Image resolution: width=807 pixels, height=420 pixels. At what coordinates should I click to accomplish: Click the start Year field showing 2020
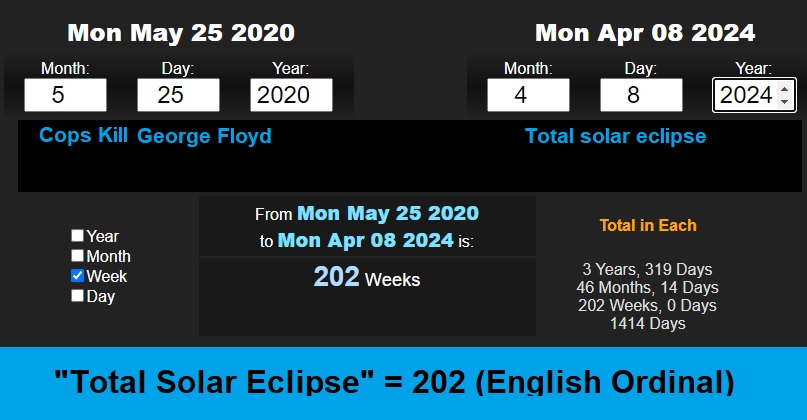pos(291,95)
